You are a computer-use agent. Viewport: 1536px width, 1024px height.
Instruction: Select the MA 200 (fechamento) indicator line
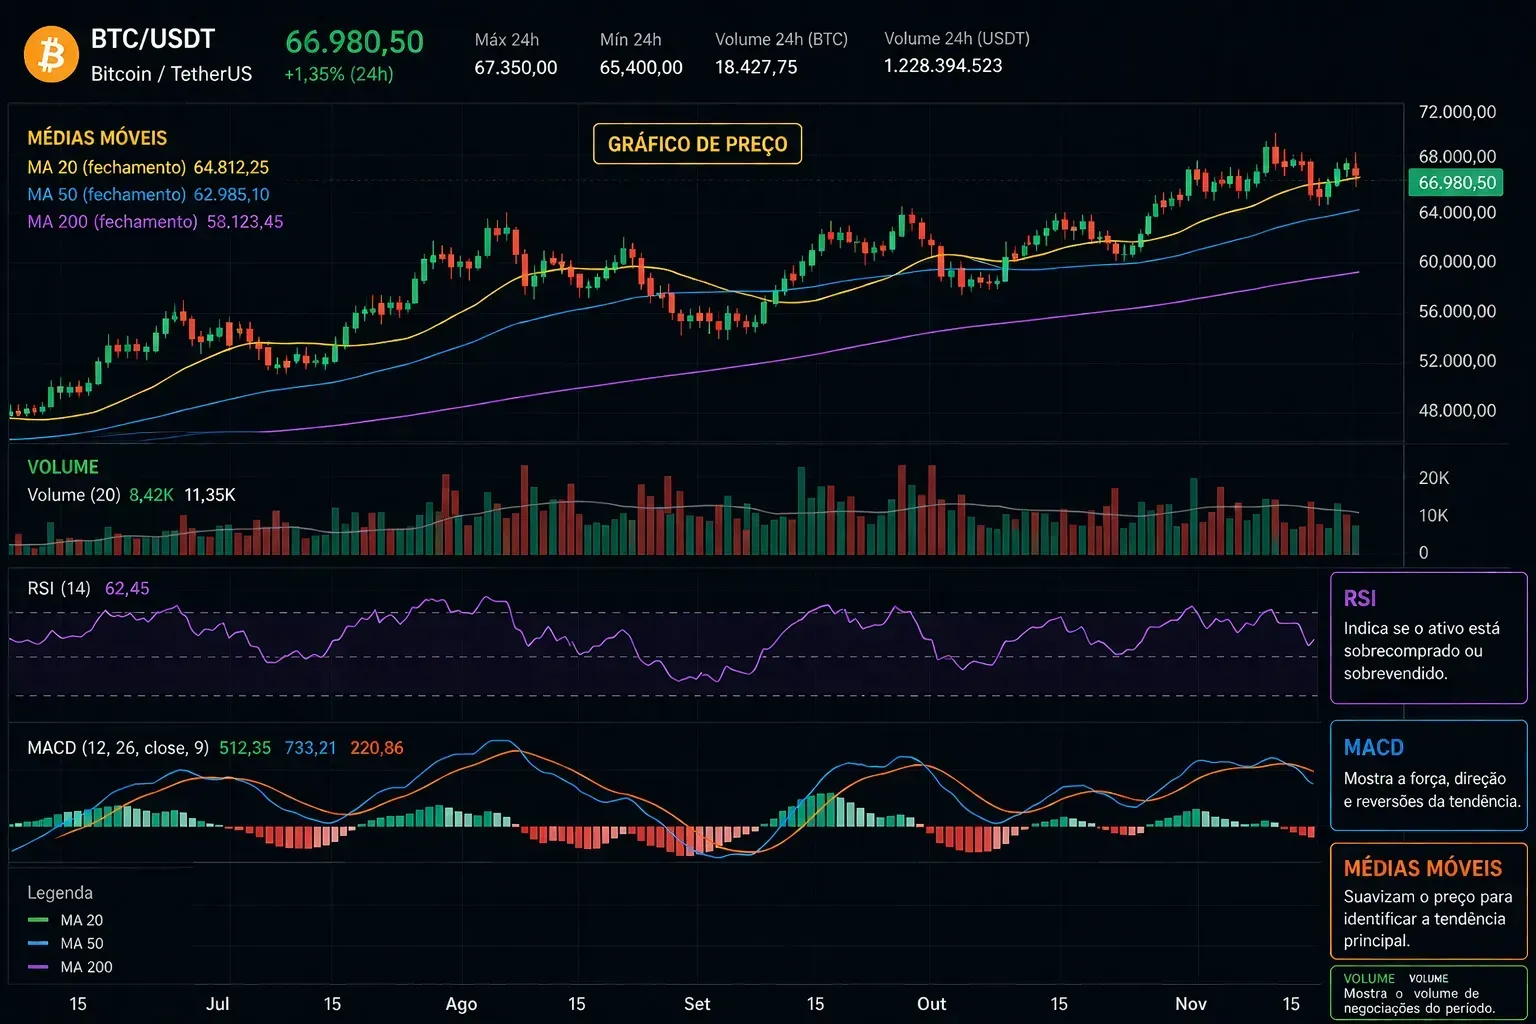pos(155,221)
